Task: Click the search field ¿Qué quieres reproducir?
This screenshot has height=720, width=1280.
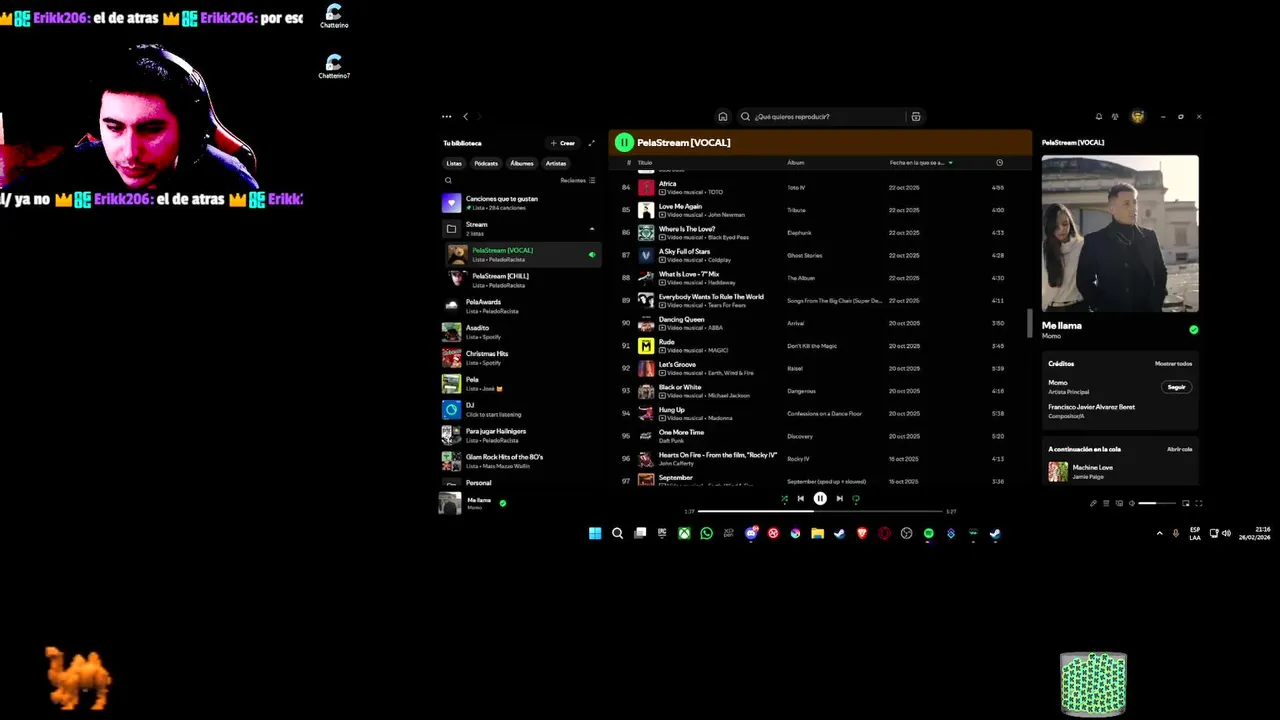Action: [x=820, y=117]
